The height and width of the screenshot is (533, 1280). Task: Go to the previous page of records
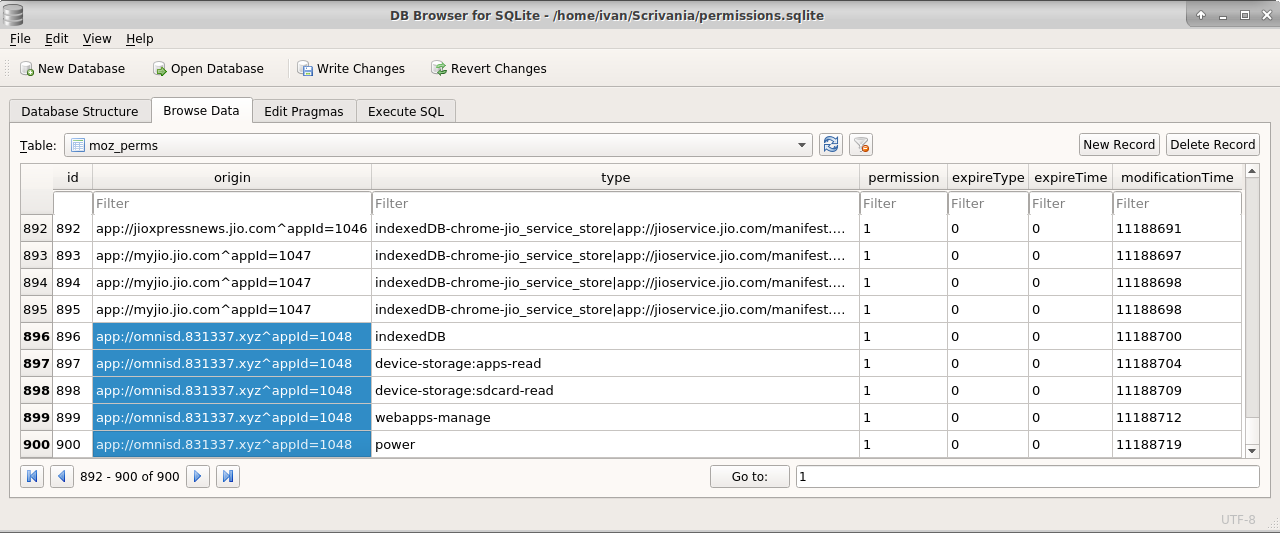coord(63,477)
